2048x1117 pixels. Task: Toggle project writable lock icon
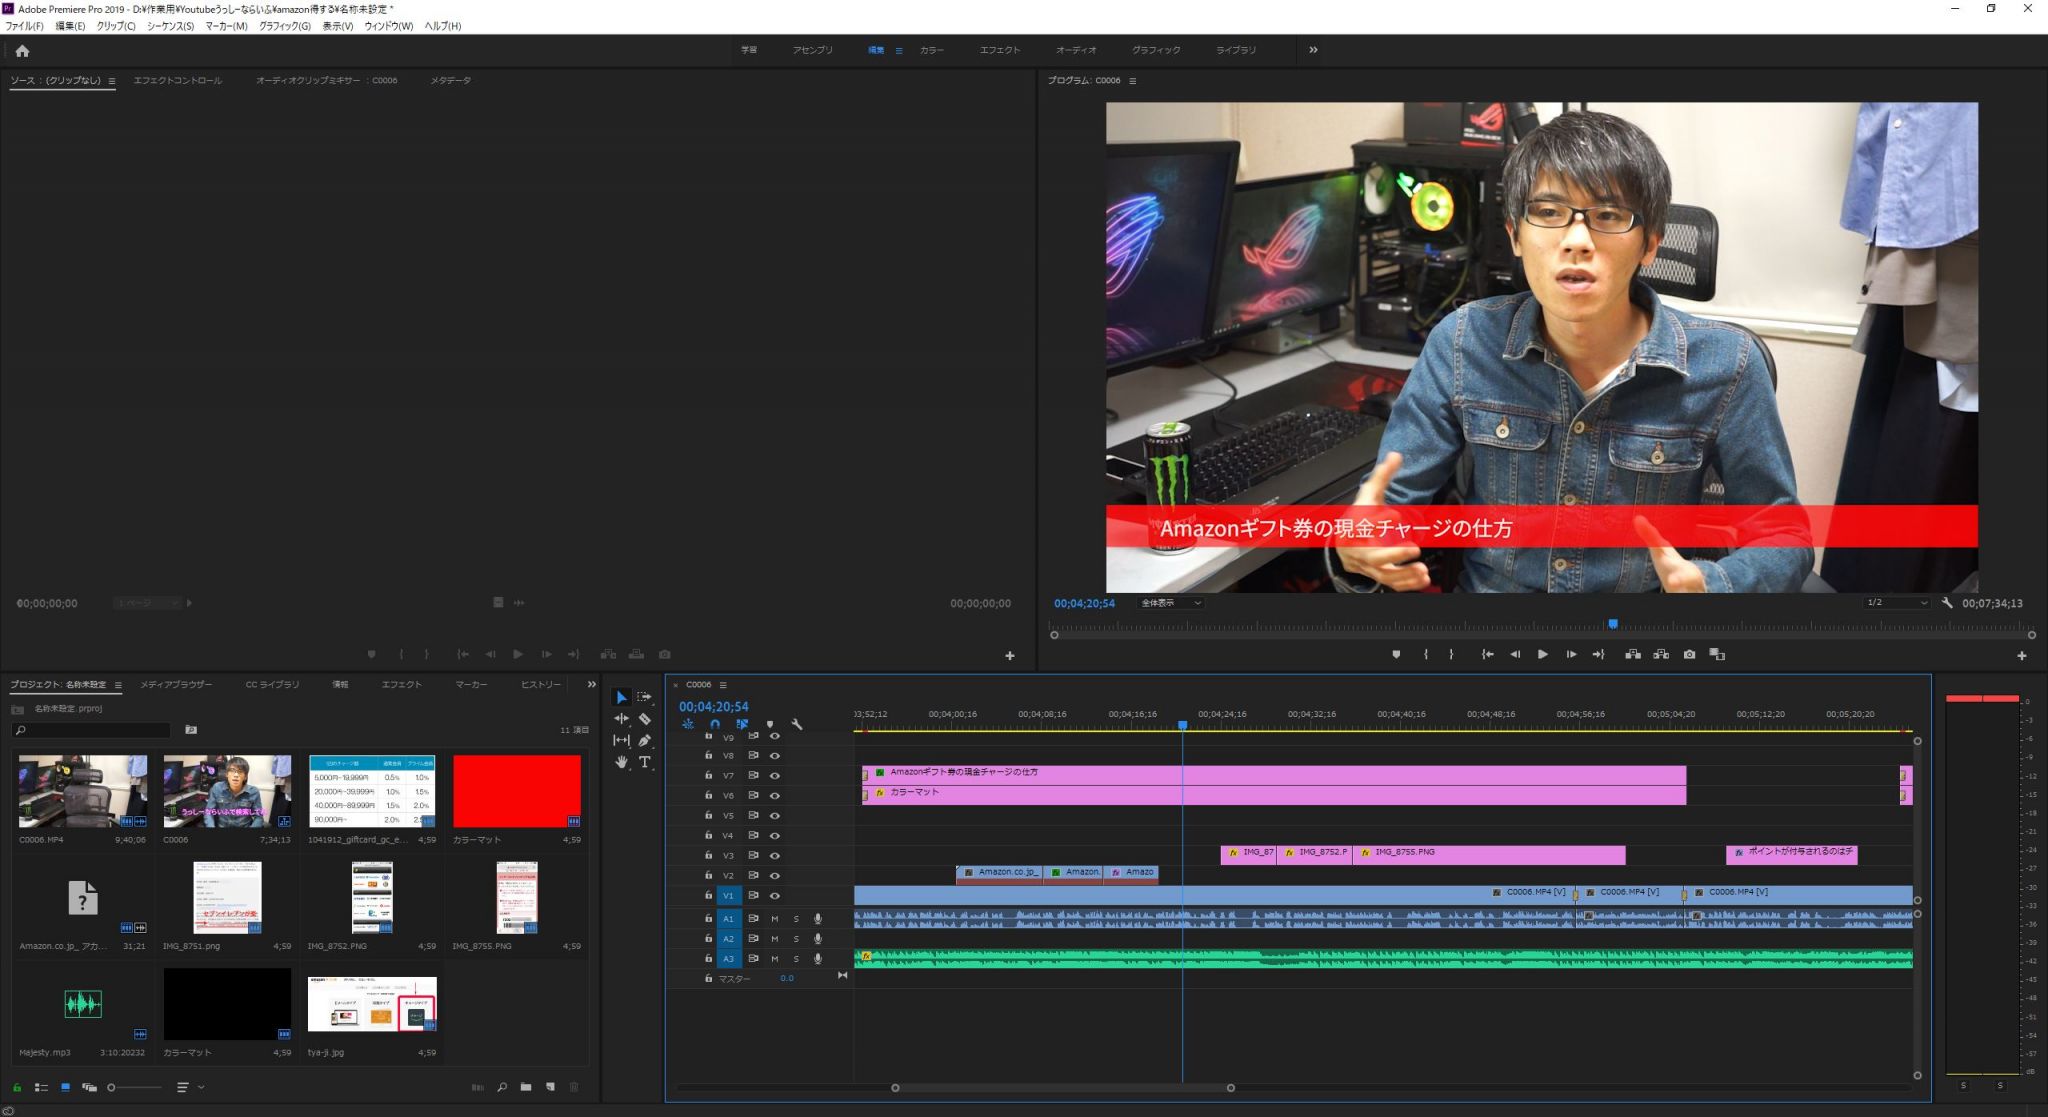click(16, 1087)
